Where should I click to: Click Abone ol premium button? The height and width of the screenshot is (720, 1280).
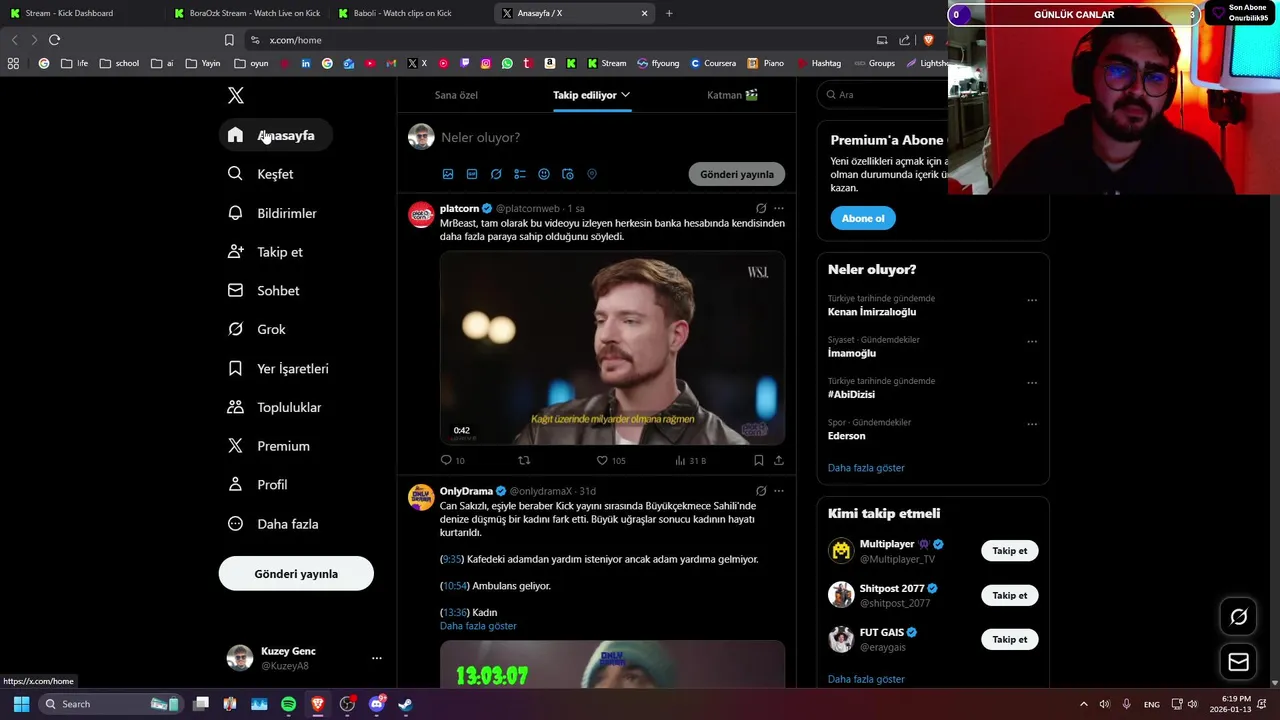tap(863, 218)
